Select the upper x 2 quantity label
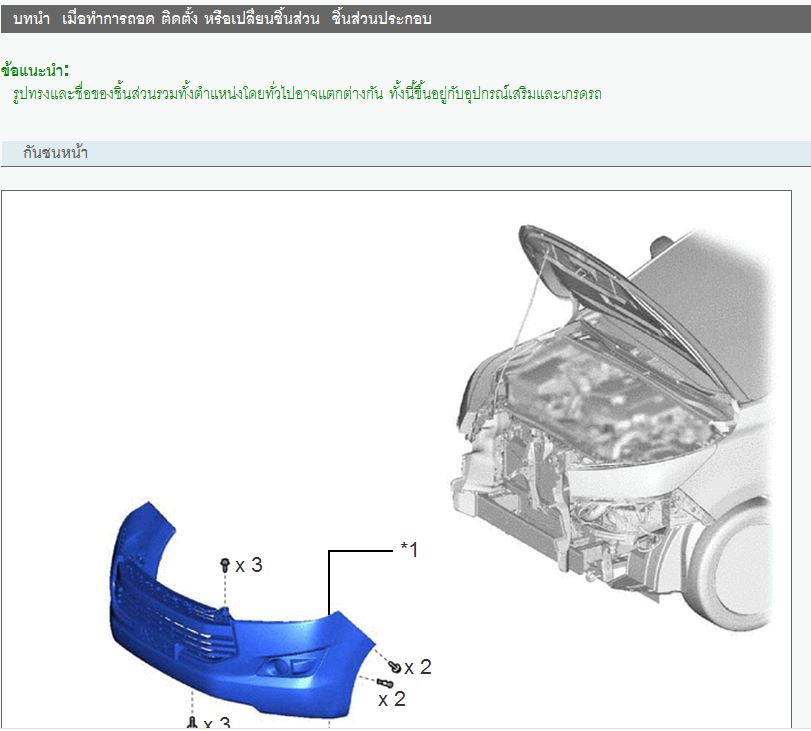This screenshot has width=811, height=731. [x=418, y=667]
